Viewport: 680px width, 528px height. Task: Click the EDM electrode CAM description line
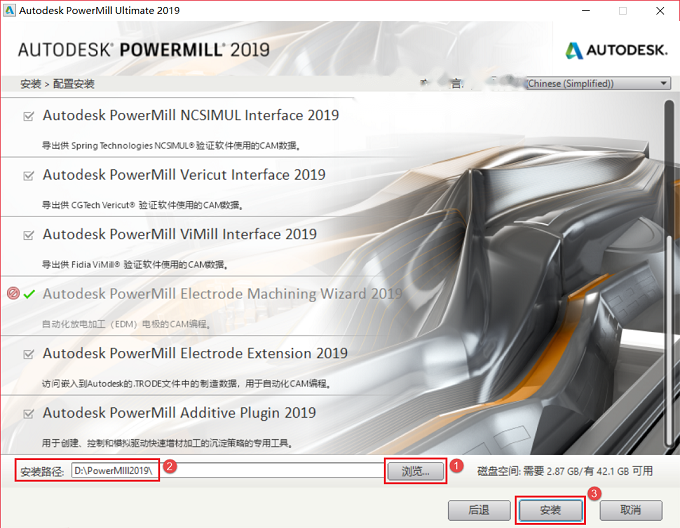coord(126,324)
